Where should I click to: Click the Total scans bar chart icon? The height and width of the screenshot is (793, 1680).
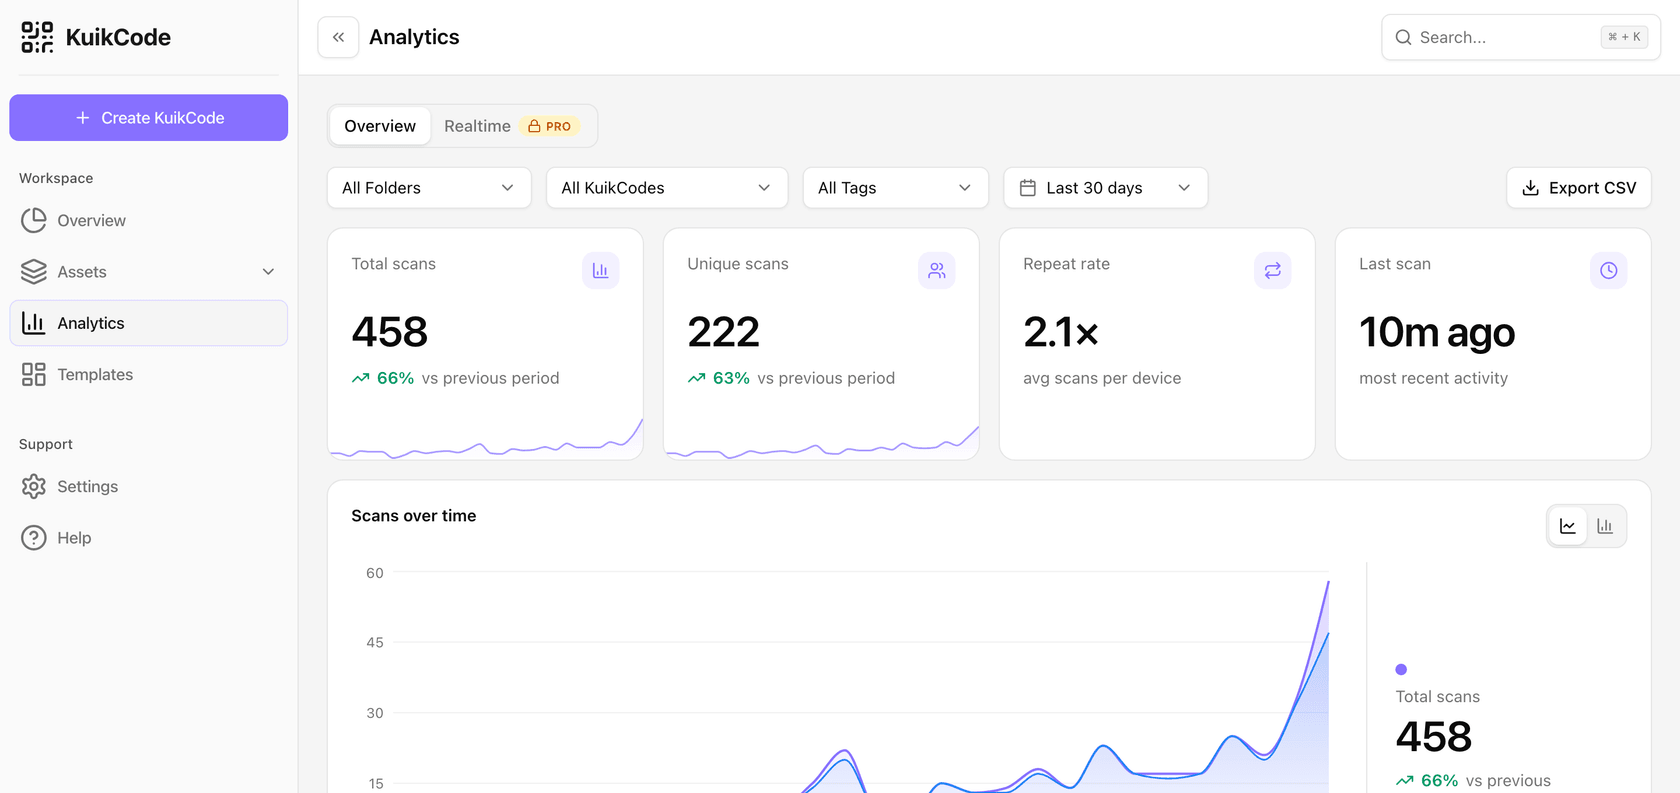pos(601,270)
